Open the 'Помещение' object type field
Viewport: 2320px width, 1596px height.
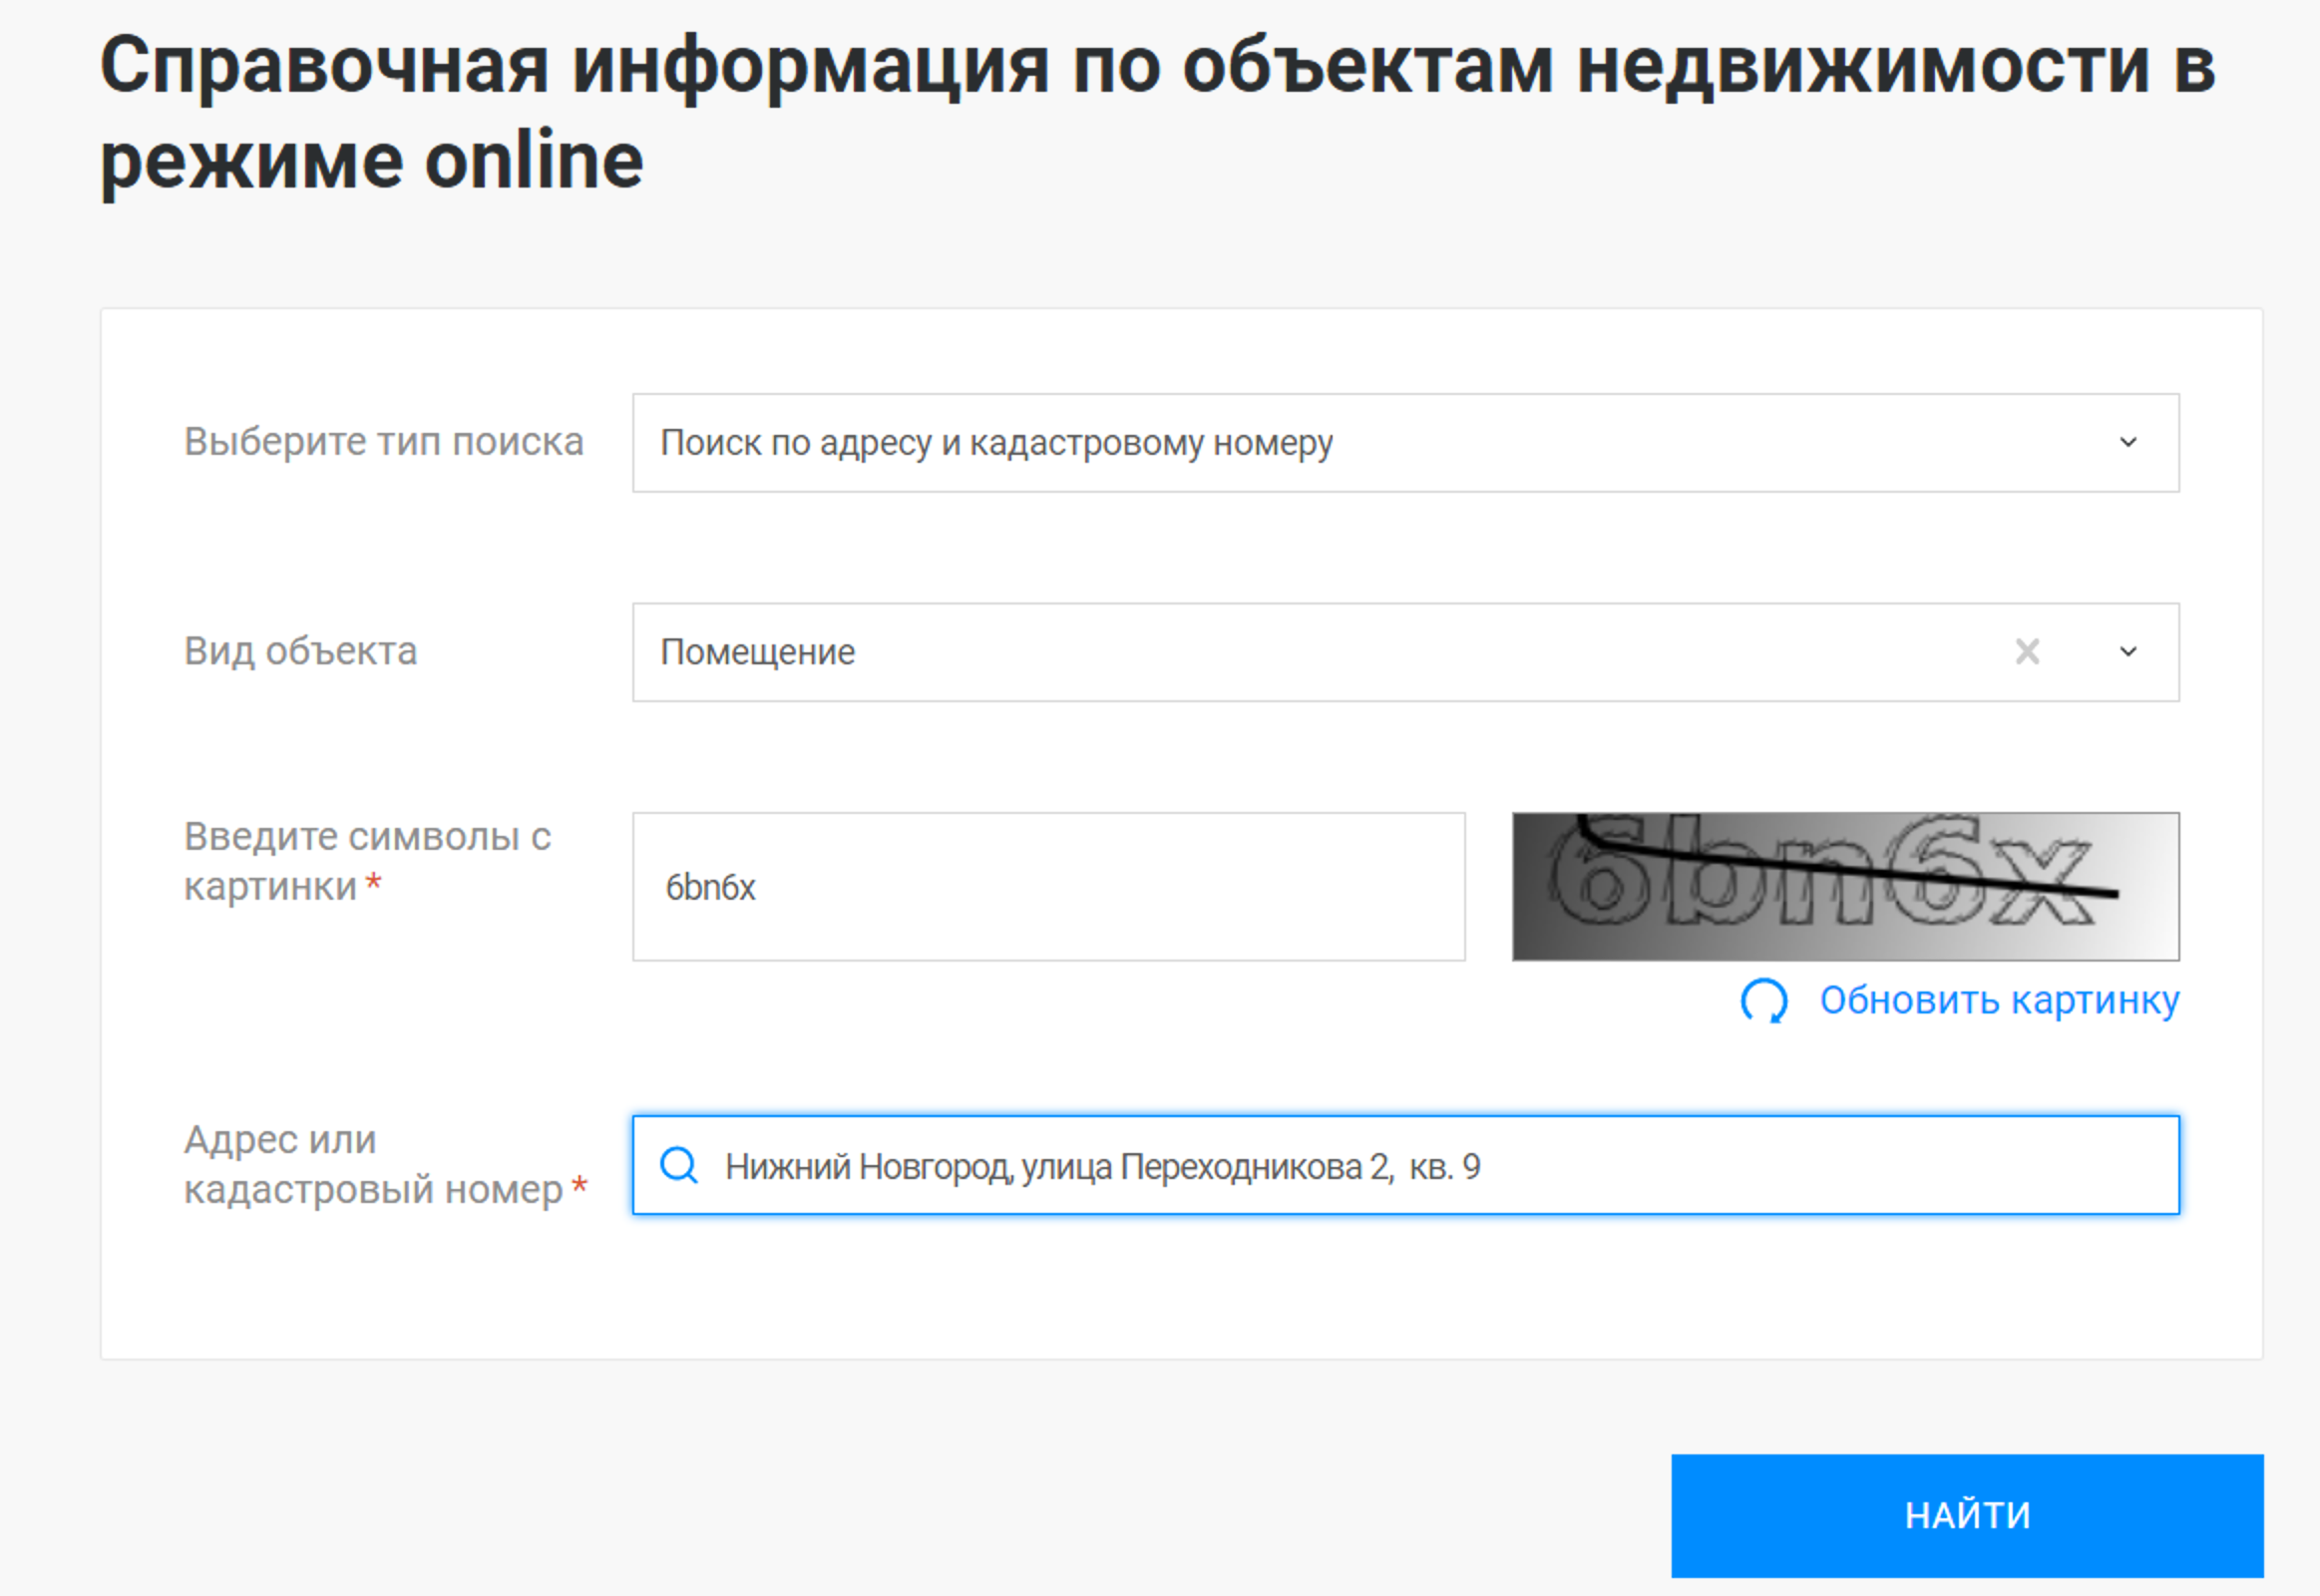coord(1405,652)
